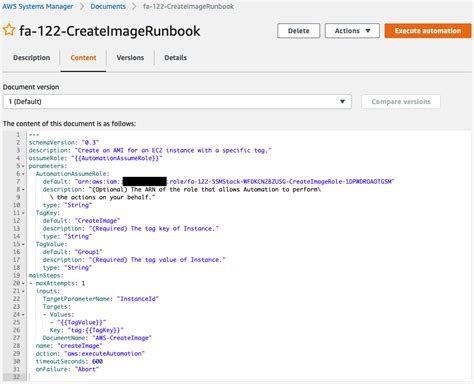Collapse the TagKey block fold arrow
This screenshot has width=474, height=384.
tap(23, 213)
